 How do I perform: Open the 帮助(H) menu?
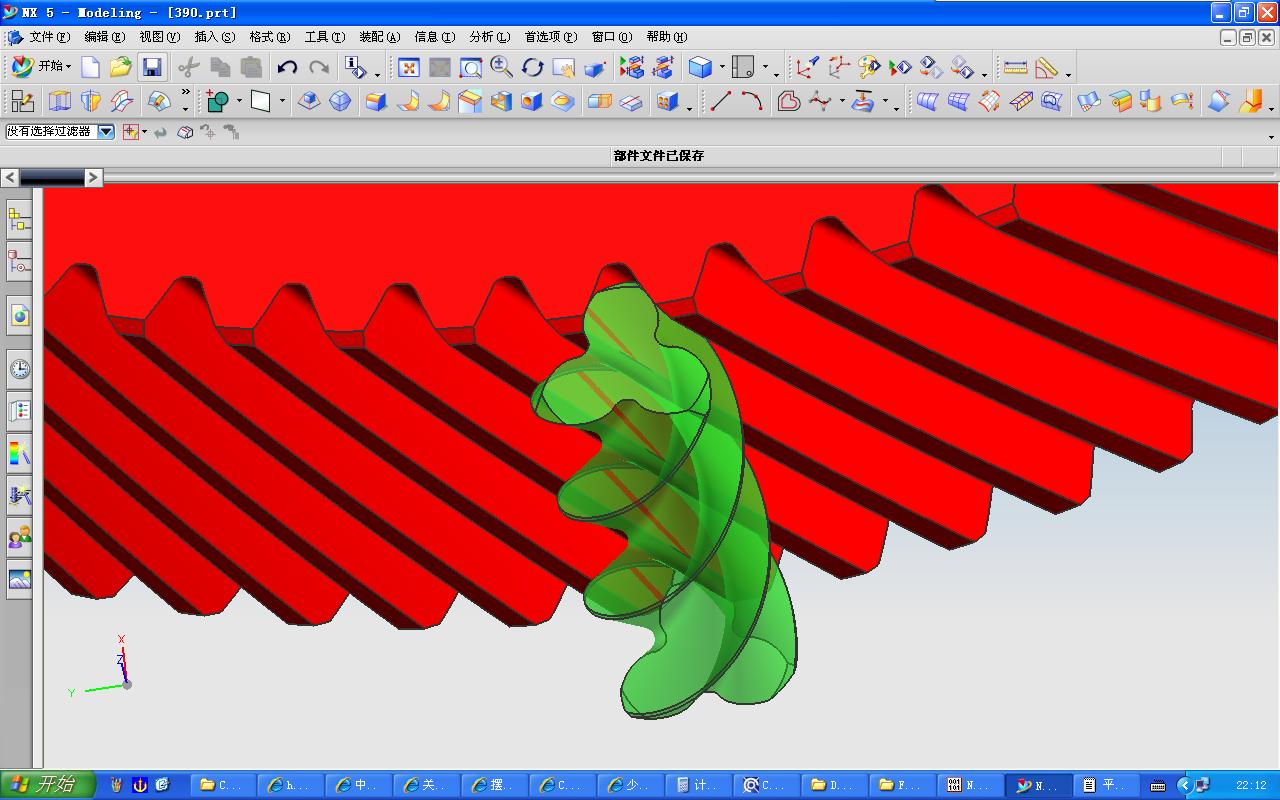click(666, 37)
